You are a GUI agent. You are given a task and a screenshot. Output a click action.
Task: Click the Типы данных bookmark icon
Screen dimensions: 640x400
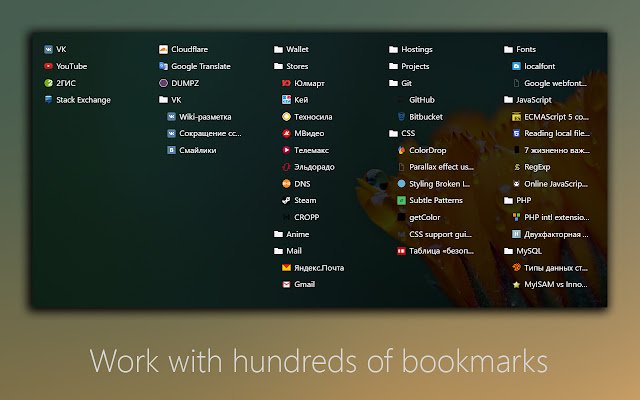pyautogui.click(x=516, y=268)
